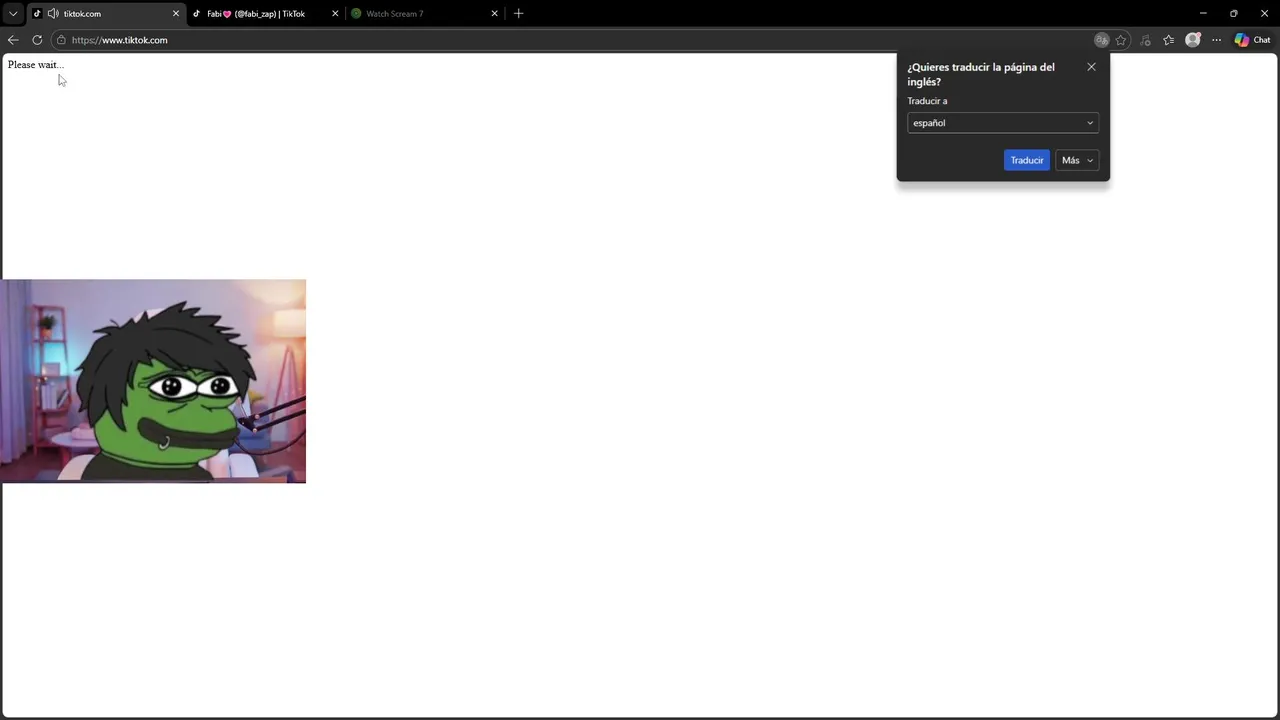Screen dimensions: 1280x720
Task: Open the favorites list icon
Action: (x=1168, y=40)
